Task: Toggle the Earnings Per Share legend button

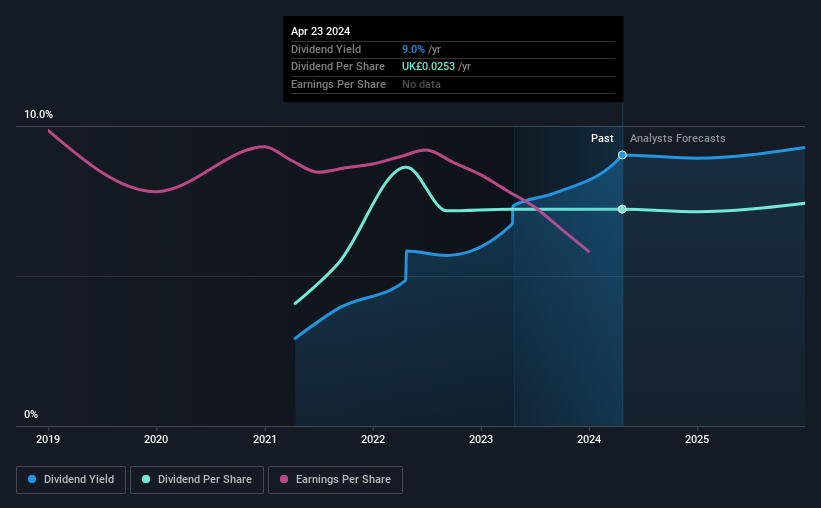Action: (335, 480)
